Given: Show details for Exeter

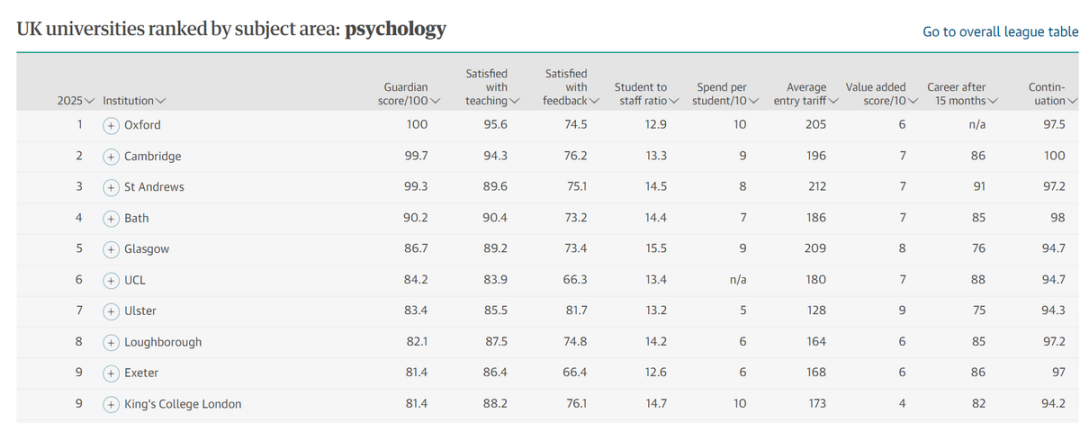Looking at the screenshot, I should [x=111, y=373].
